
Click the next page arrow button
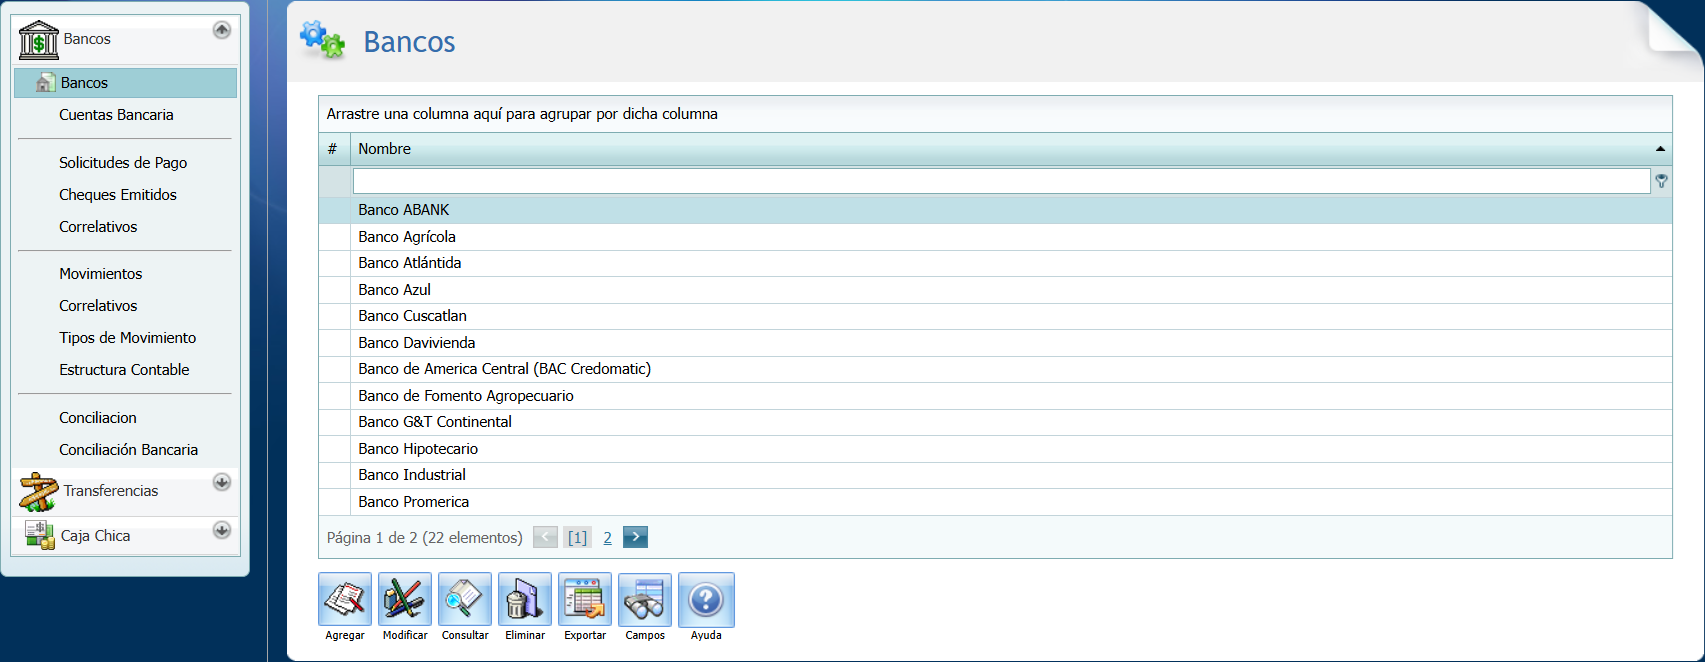tap(635, 537)
